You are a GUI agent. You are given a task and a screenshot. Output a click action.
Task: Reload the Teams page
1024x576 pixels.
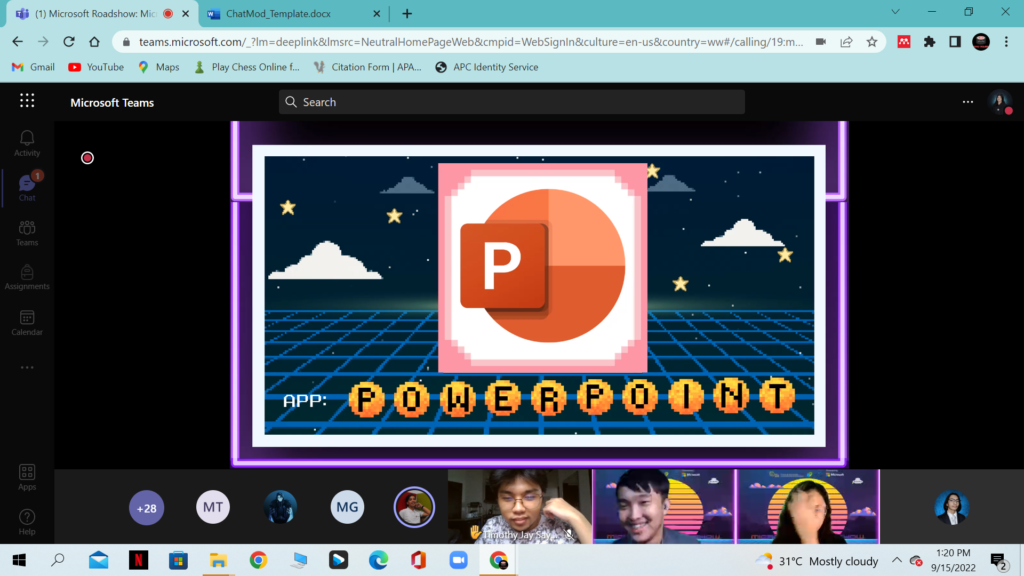[69, 42]
